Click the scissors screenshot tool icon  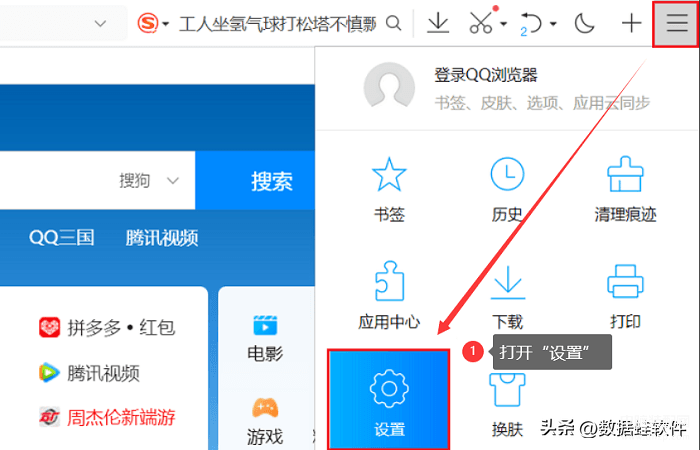click(x=481, y=23)
